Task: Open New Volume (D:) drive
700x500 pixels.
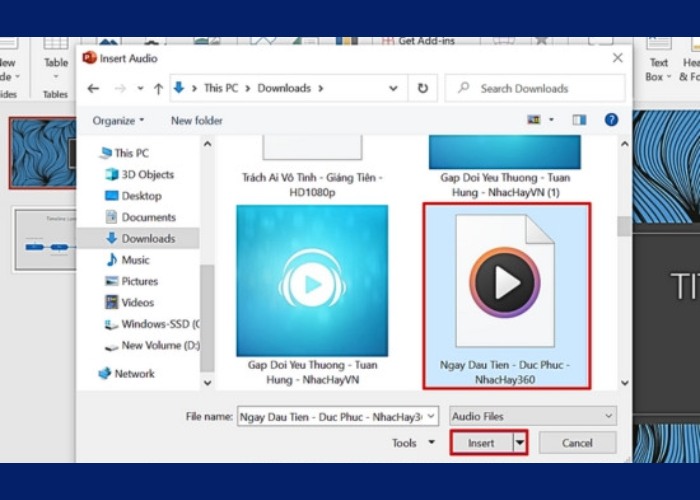Action: coord(152,346)
